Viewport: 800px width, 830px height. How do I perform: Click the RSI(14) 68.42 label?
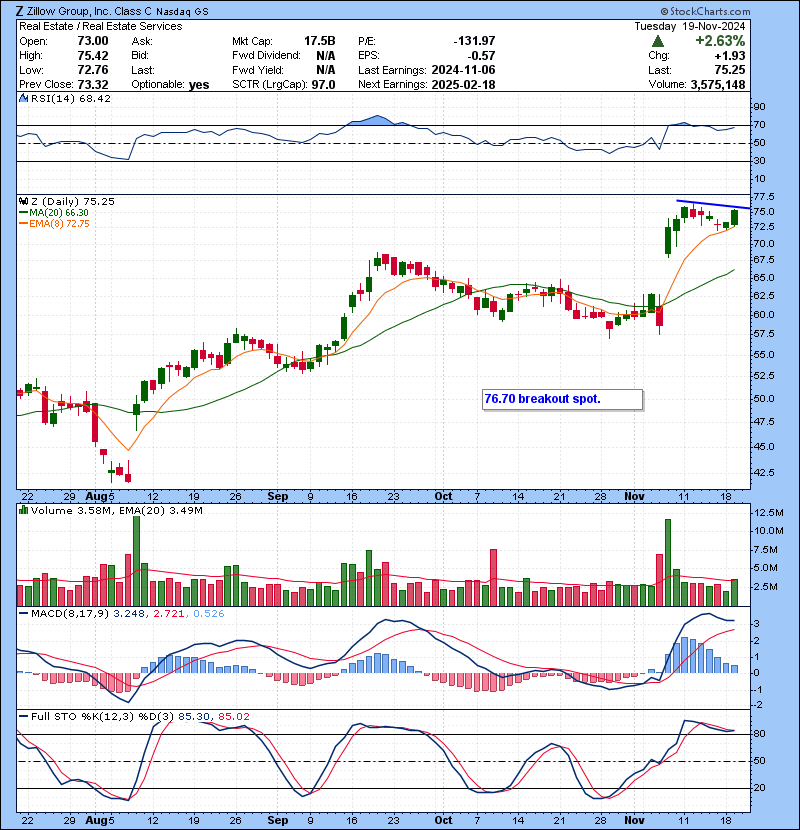click(70, 98)
